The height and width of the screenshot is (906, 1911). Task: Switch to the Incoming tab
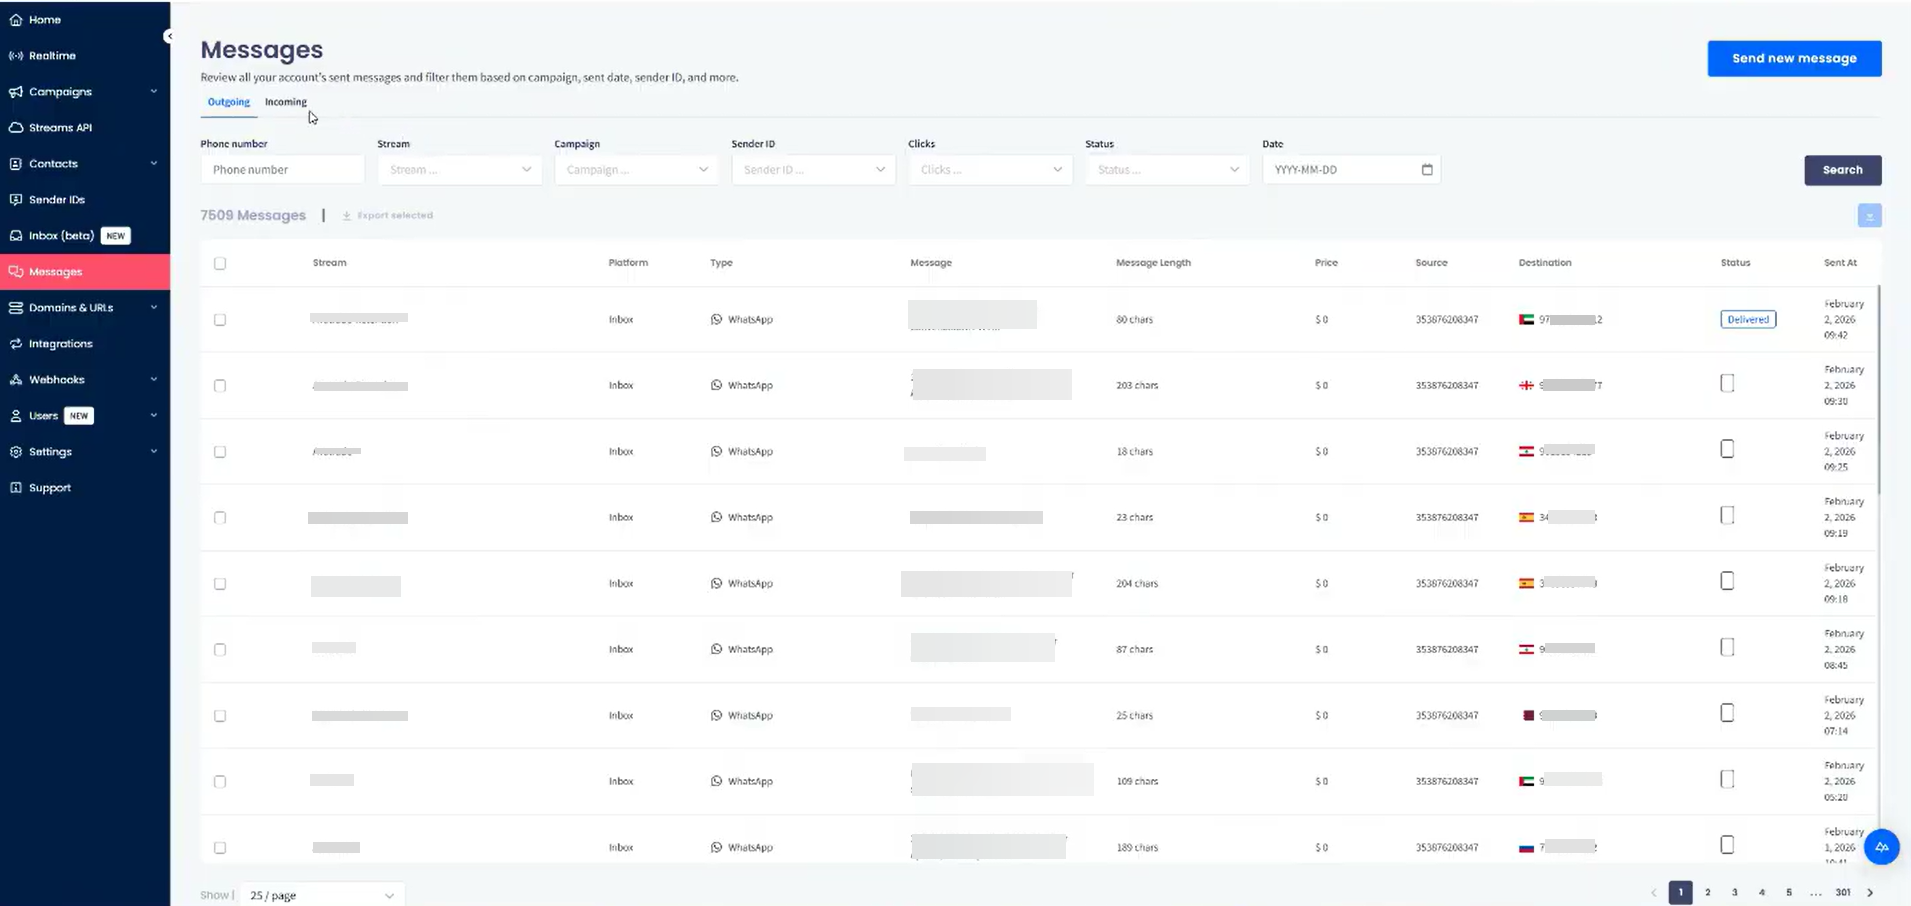[x=286, y=102]
